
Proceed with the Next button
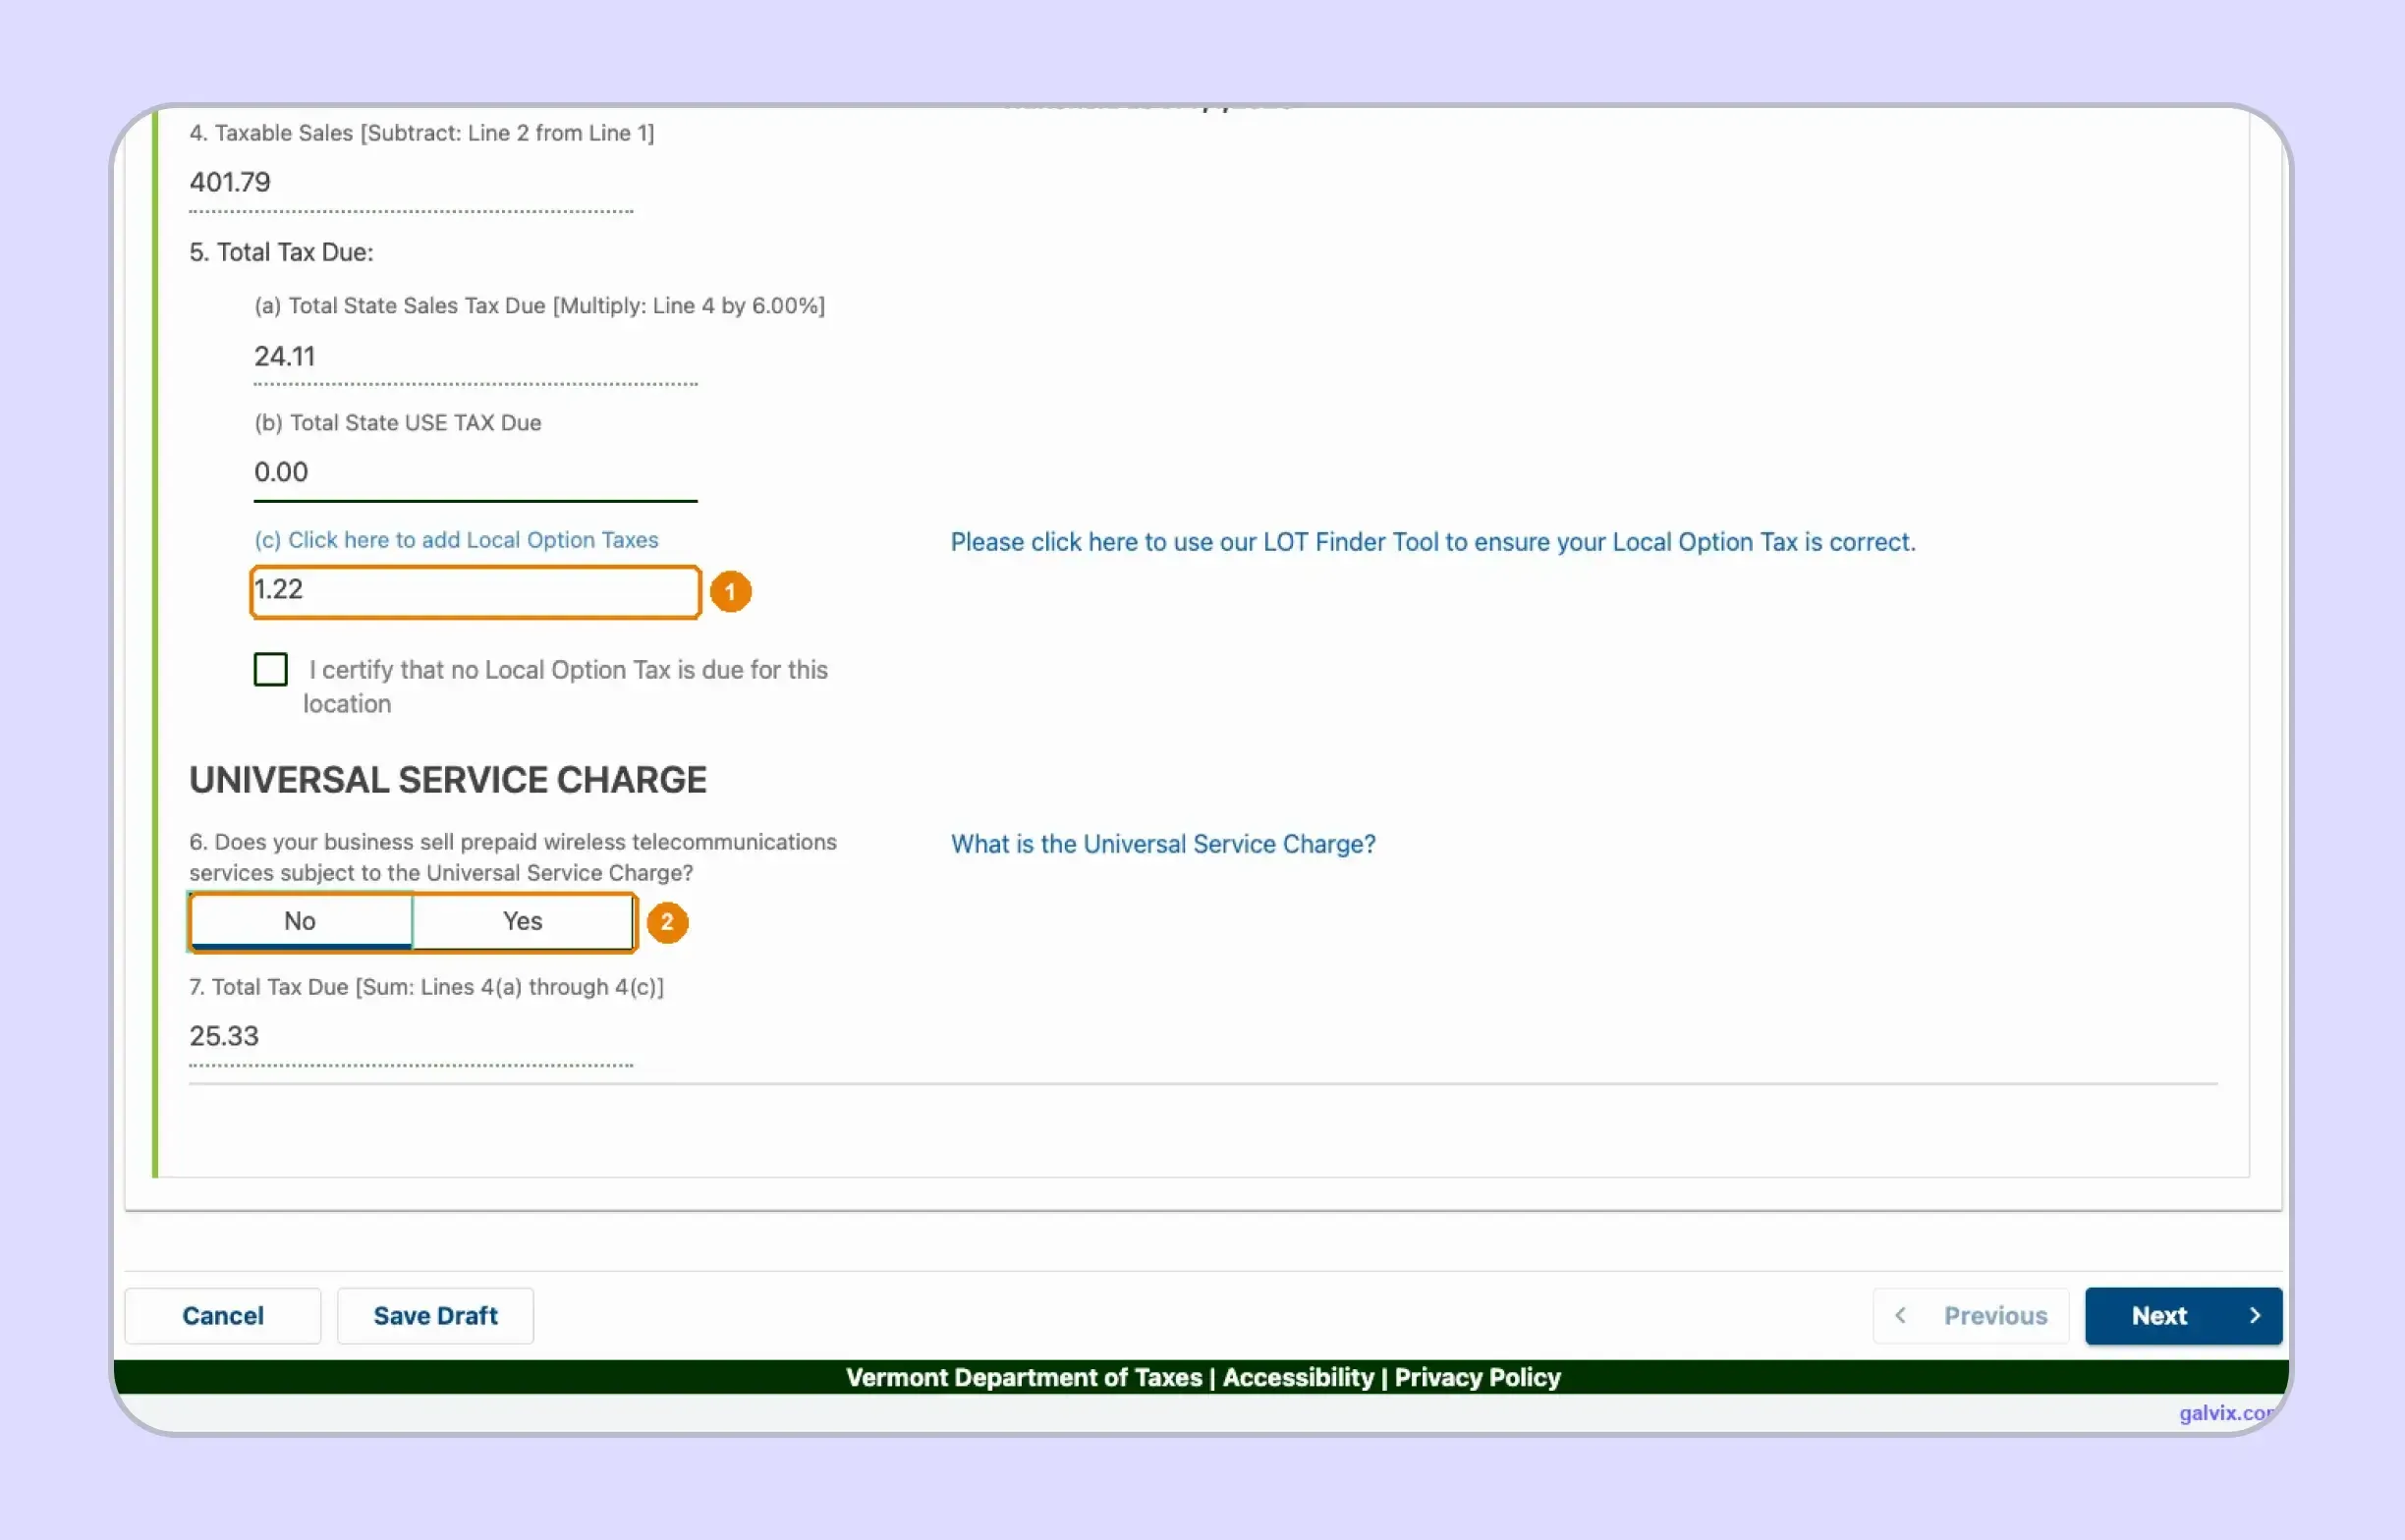click(2183, 1315)
